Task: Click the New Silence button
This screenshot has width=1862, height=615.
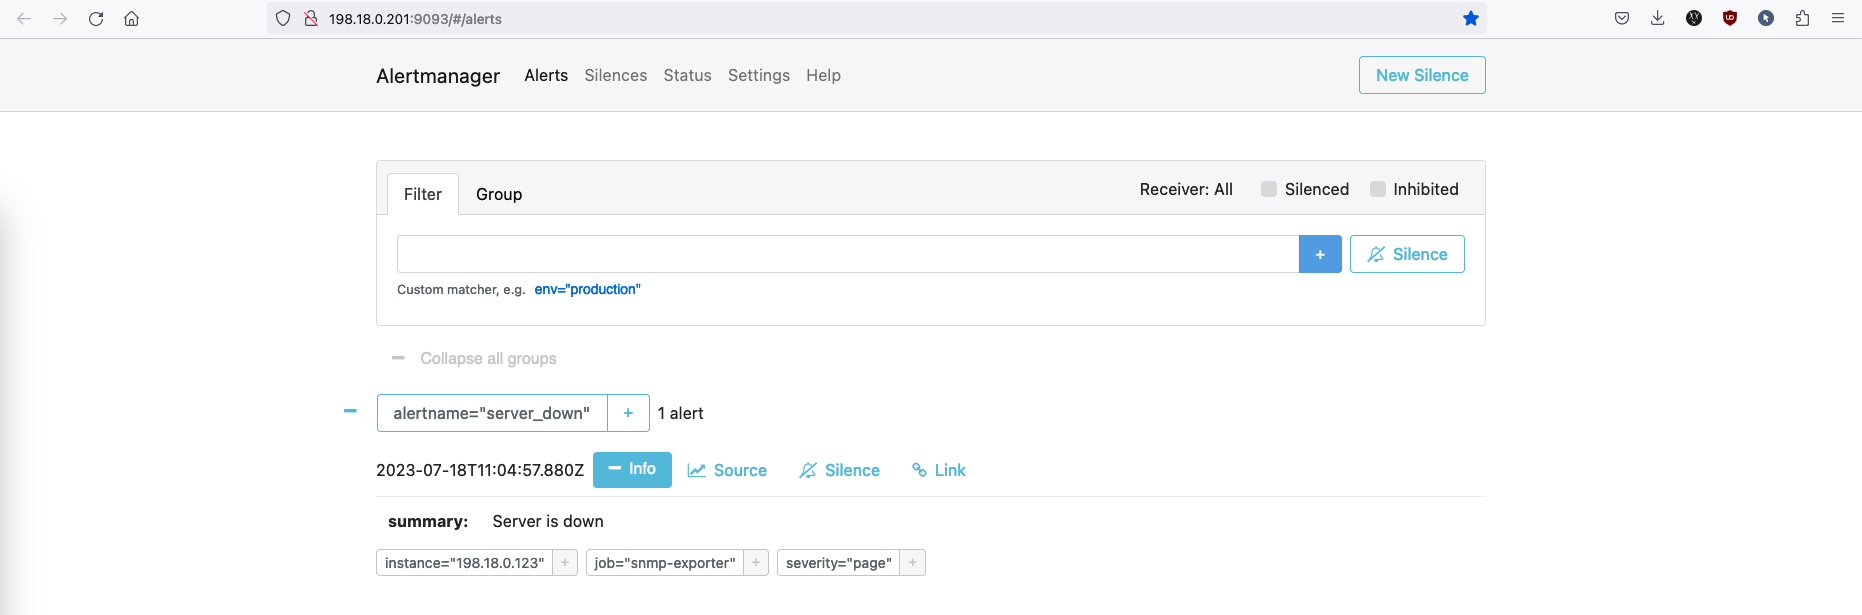Action: pyautogui.click(x=1421, y=75)
